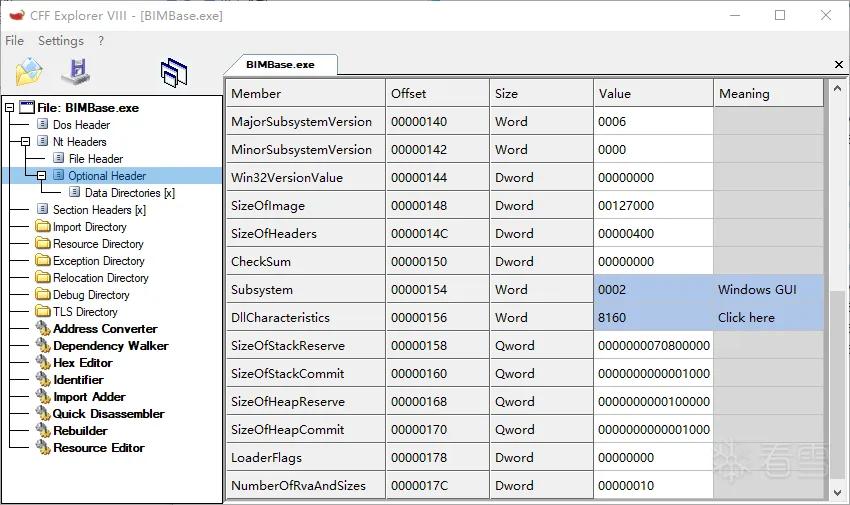
Task: Click offset 00000160 of SizeOfStackCommit
Action: tap(437, 373)
